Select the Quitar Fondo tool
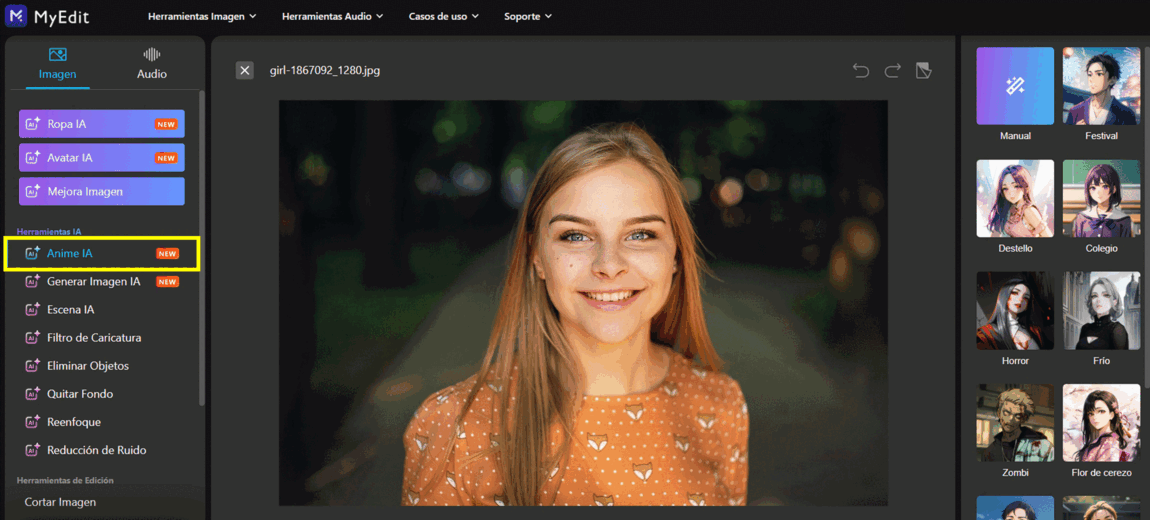1150x520 pixels. pos(79,394)
